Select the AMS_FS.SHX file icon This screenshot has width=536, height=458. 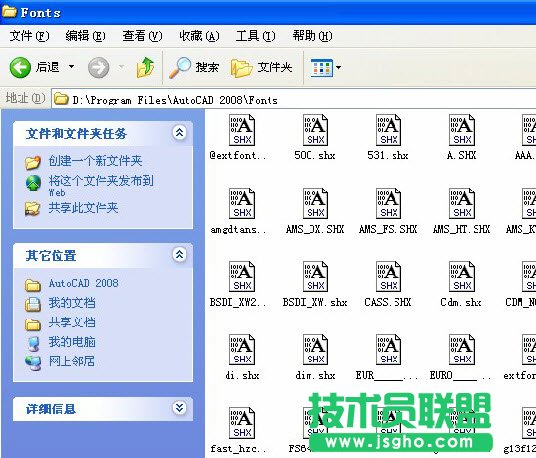point(388,203)
